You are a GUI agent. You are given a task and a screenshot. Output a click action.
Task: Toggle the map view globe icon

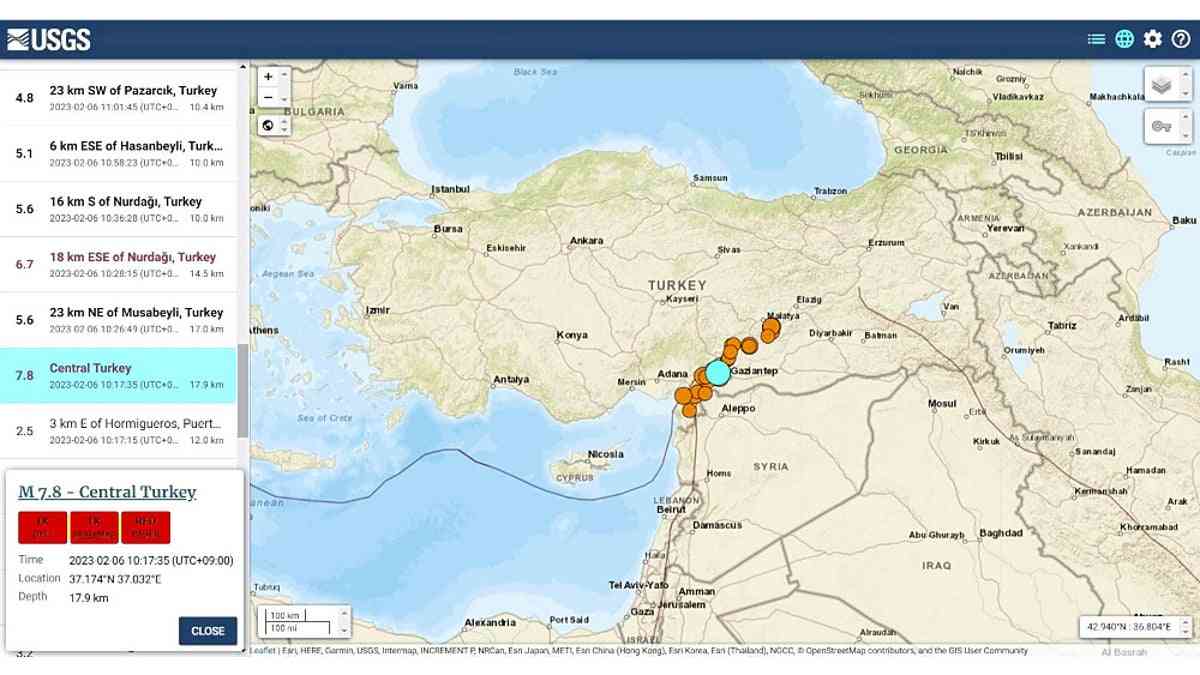[x=1125, y=39]
